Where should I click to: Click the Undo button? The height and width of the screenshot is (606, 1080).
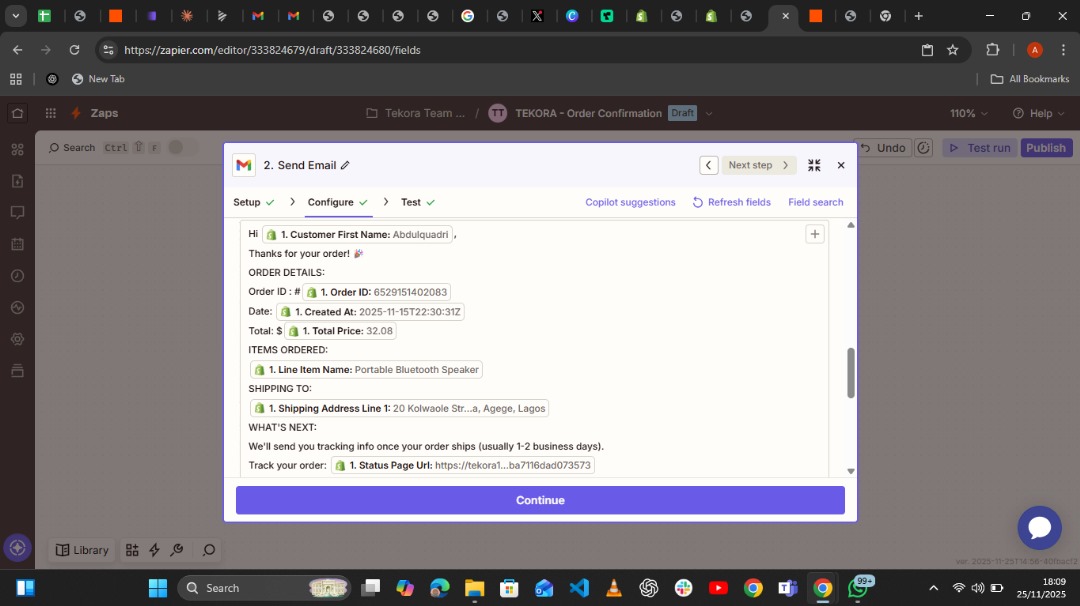[x=884, y=147]
